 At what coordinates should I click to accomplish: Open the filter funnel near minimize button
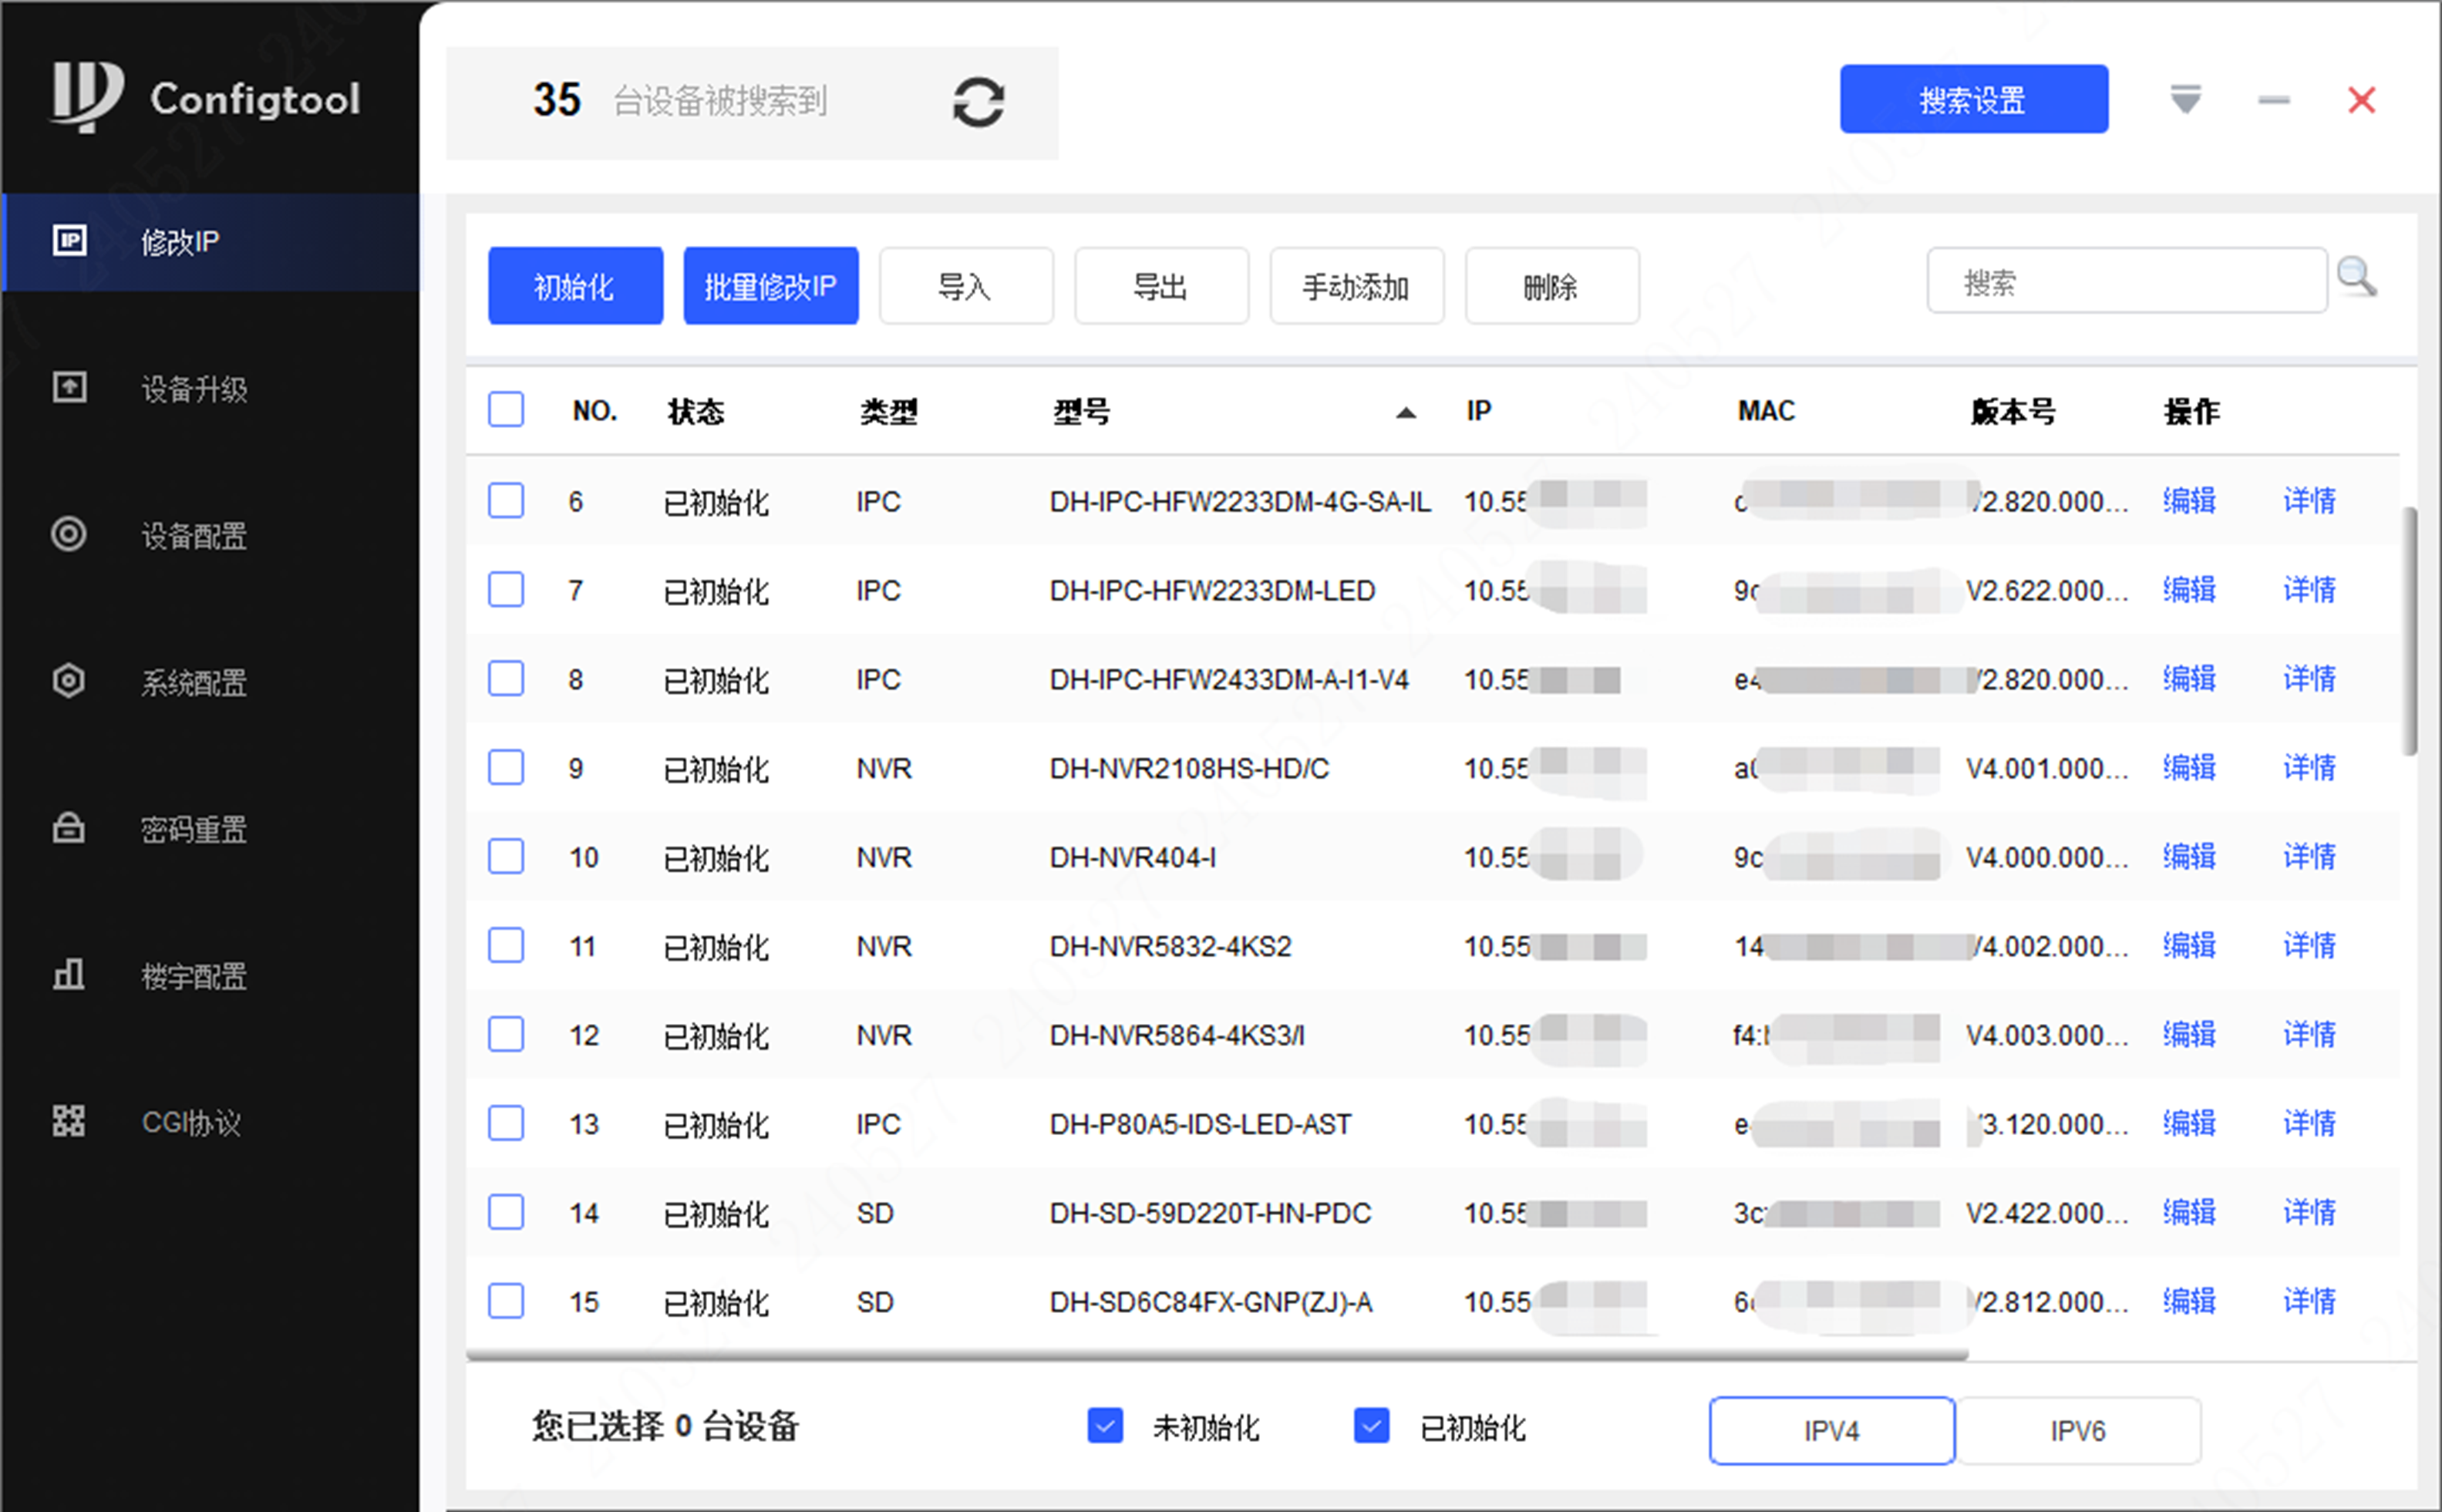[x=2186, y=99]
